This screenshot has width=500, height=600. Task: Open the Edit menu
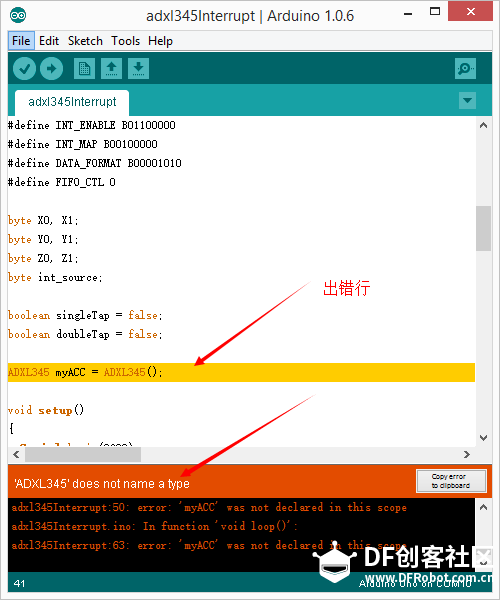coord(49,41)
